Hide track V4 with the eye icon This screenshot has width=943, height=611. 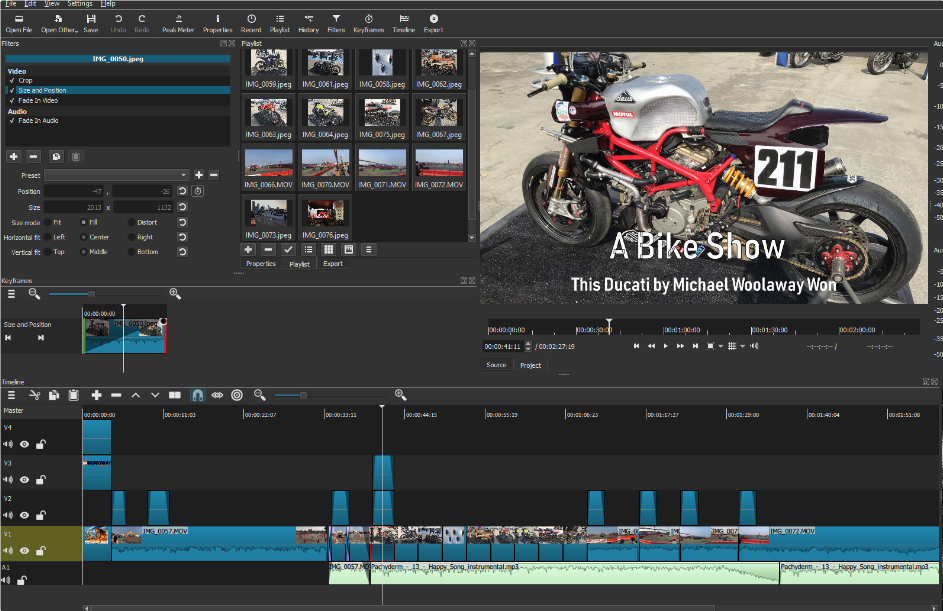pyautogui.click(x=24, y=444)
